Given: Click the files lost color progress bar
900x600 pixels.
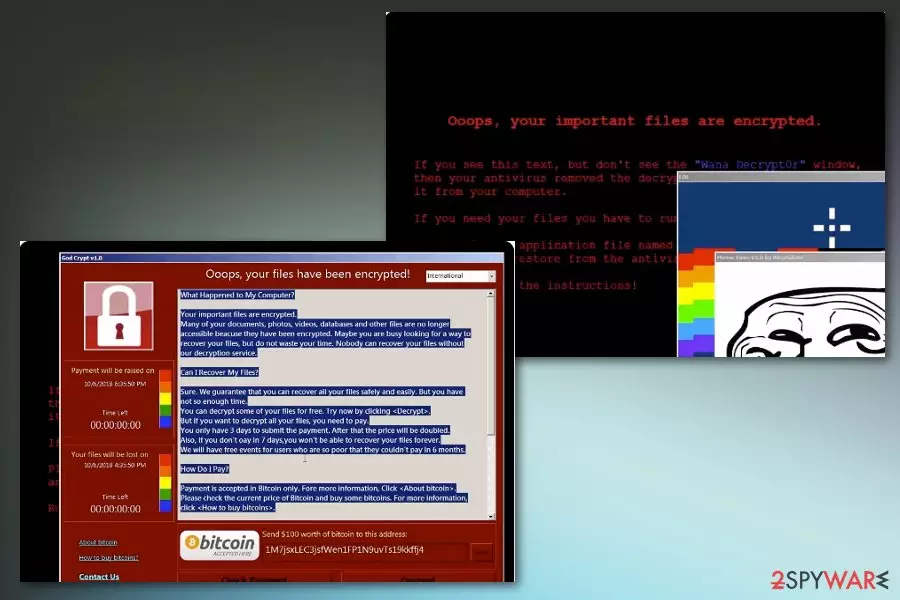Looking at the screenshot, I should tap(165, 482).
